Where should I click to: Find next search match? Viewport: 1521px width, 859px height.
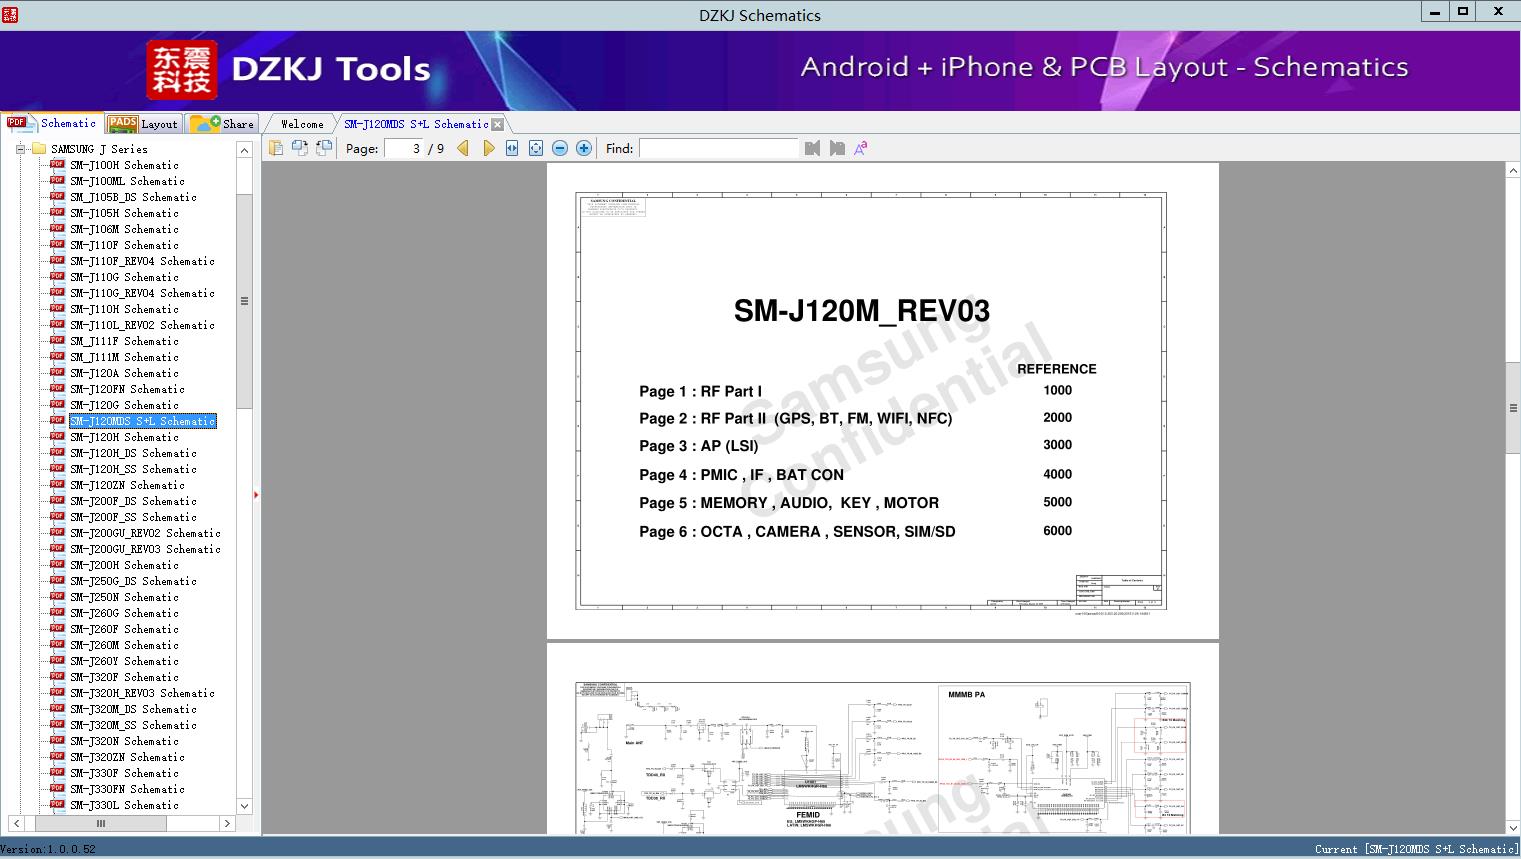[x=837, y=148]
